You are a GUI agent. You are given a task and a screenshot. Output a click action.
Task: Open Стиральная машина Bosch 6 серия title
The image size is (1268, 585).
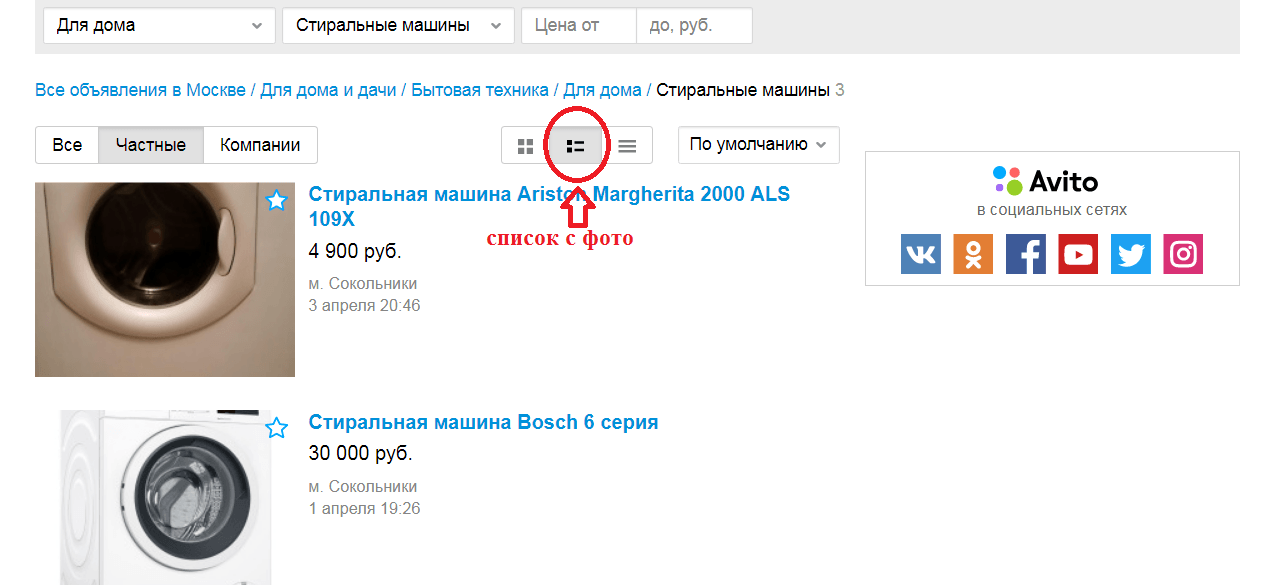483,422
